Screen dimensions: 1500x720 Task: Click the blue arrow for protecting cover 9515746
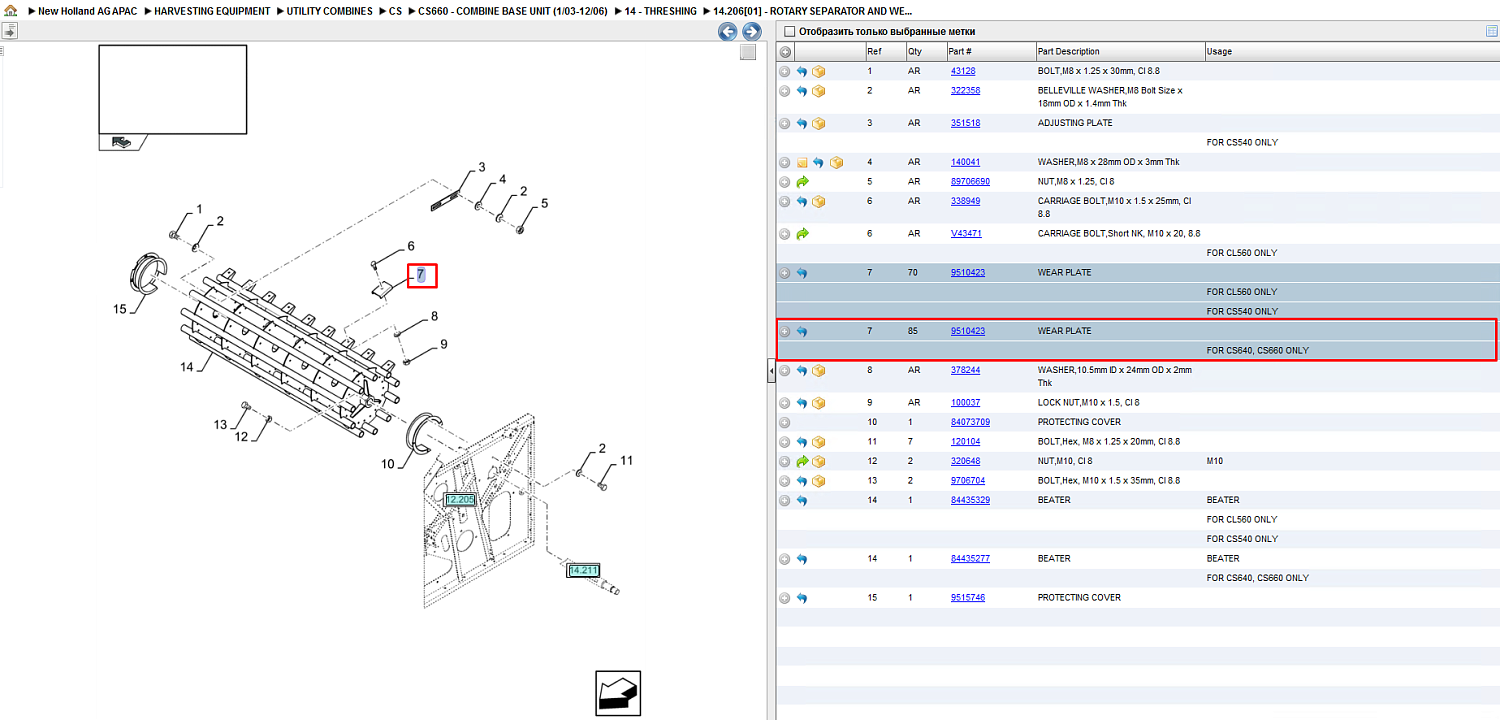pos(802,598)
